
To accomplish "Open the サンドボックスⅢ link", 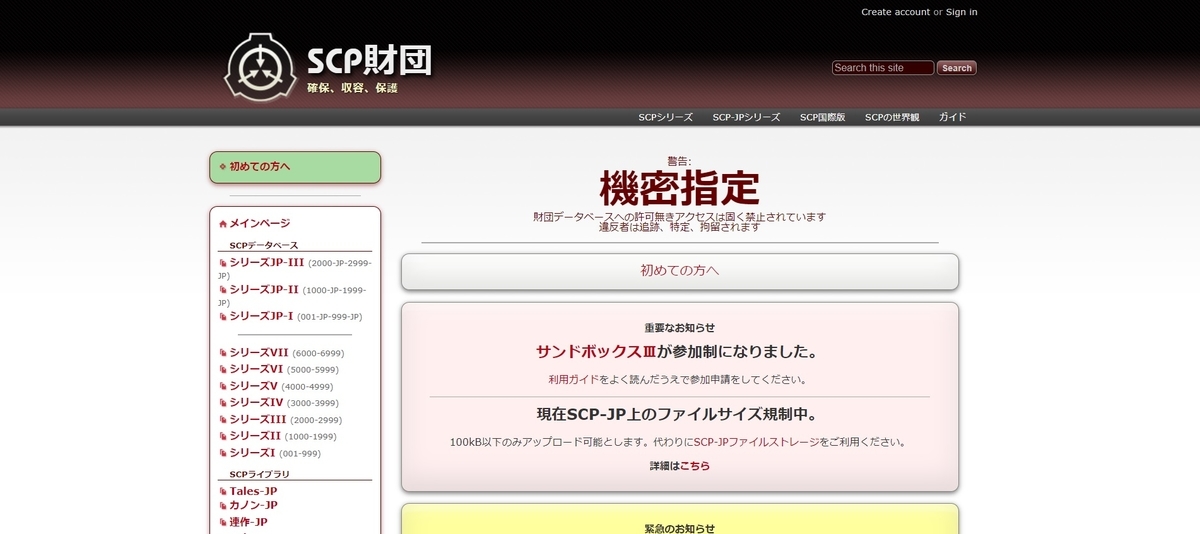I will point(596,352).
